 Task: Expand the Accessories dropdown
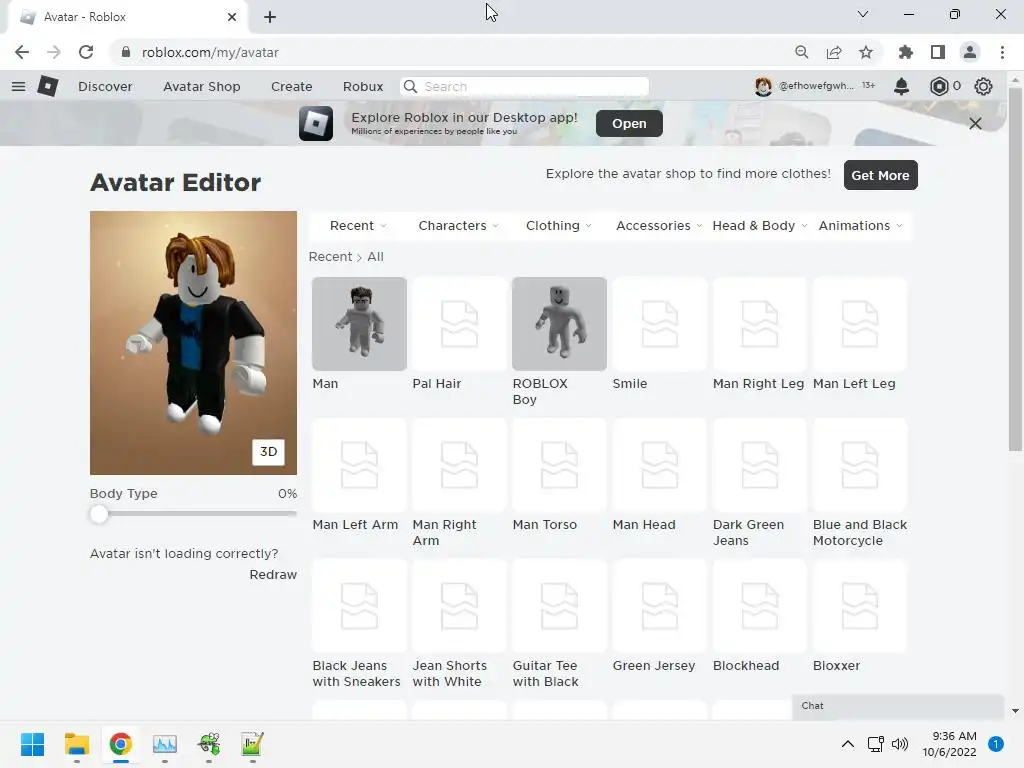coord(659,226)
